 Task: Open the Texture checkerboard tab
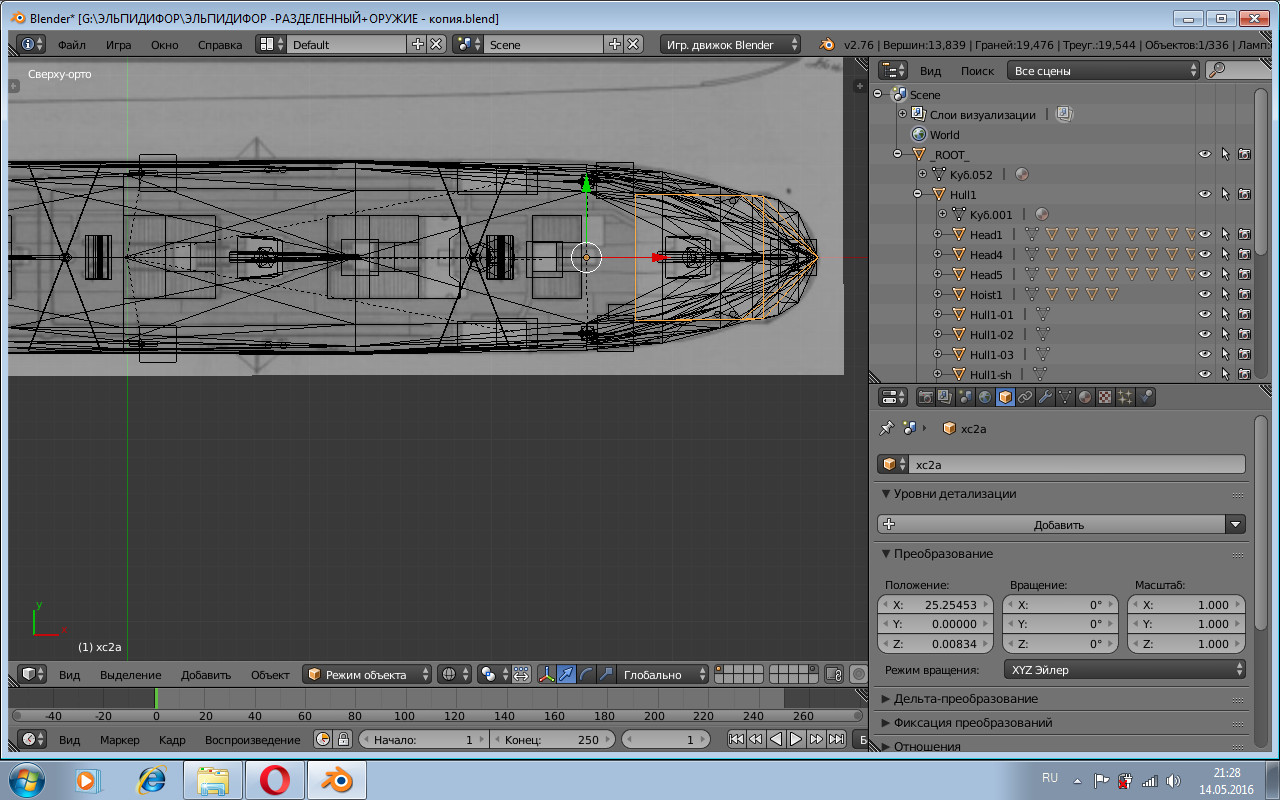[1105, 397]
